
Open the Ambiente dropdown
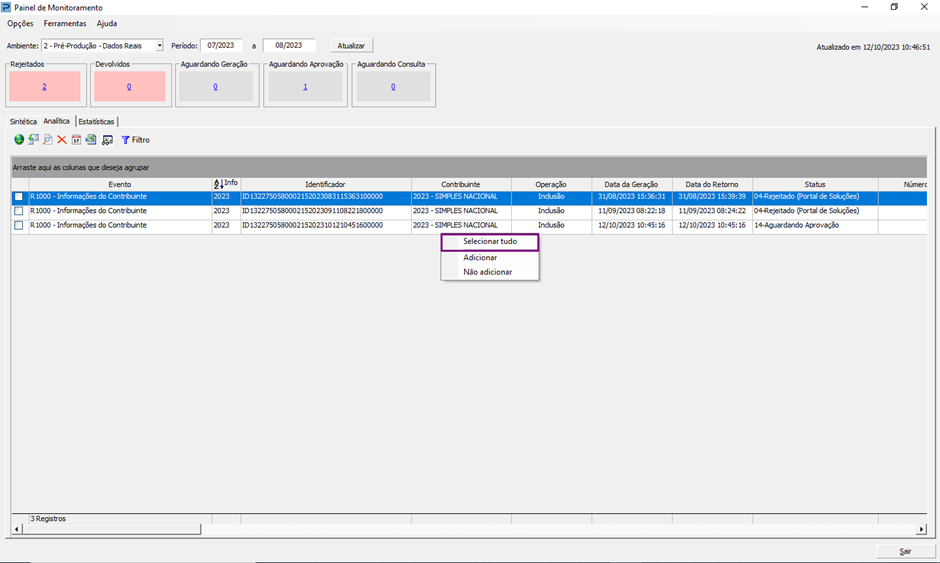point(159,45)
